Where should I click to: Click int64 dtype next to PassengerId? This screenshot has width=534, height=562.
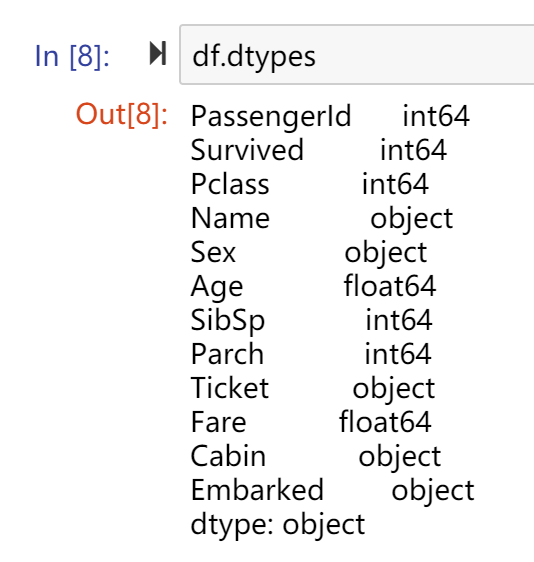tap(436, 116)
